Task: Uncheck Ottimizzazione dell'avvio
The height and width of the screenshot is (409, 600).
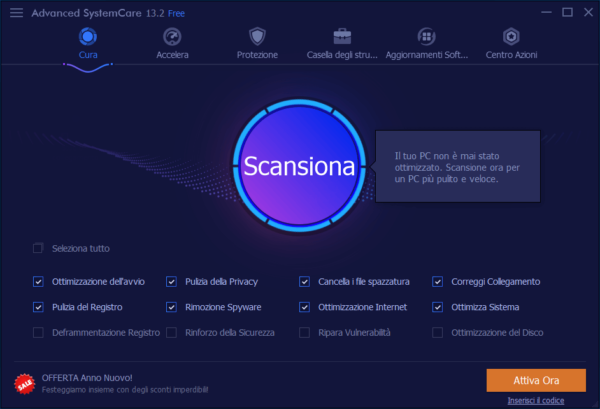Action: (38, 282)
